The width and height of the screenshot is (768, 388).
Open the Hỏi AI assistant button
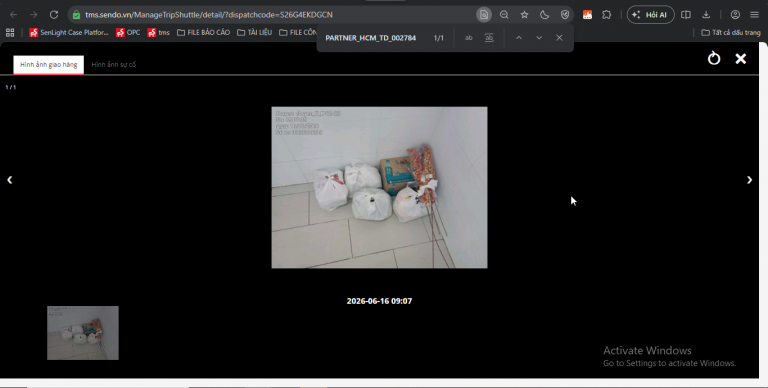(x=650, y=15)
